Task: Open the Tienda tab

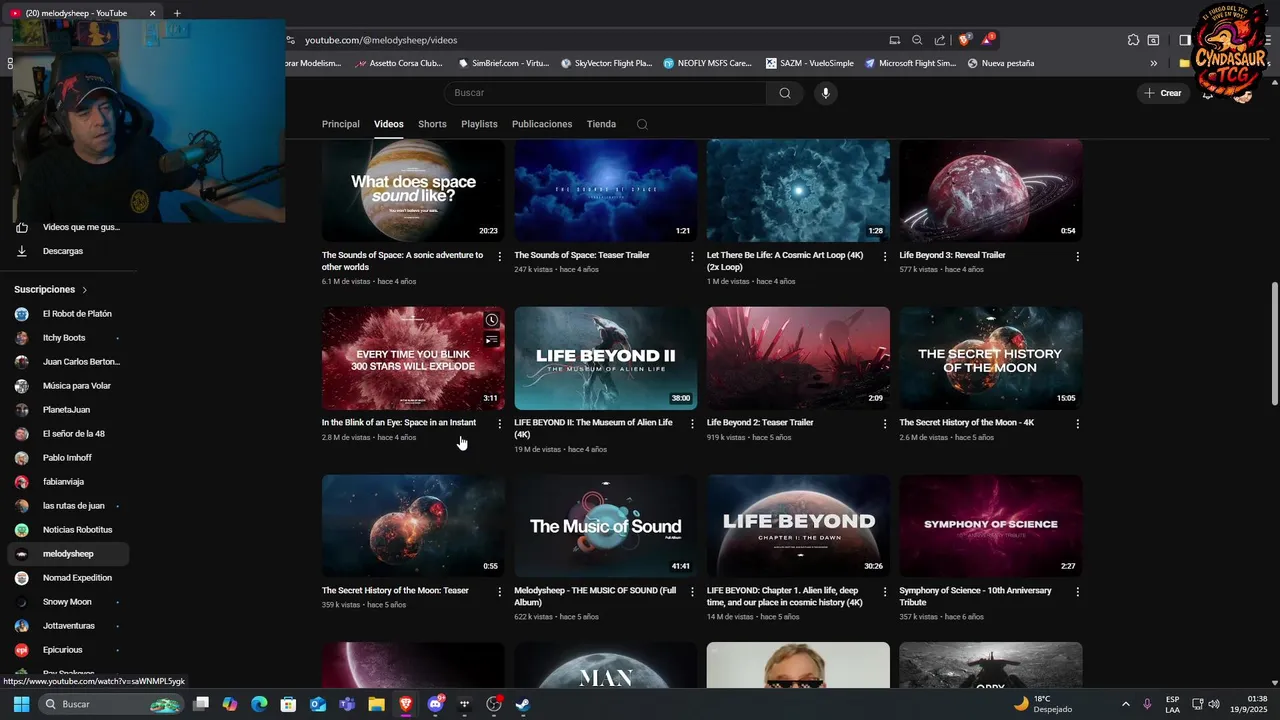Action: pyautogui.click(x=601, y=125)
